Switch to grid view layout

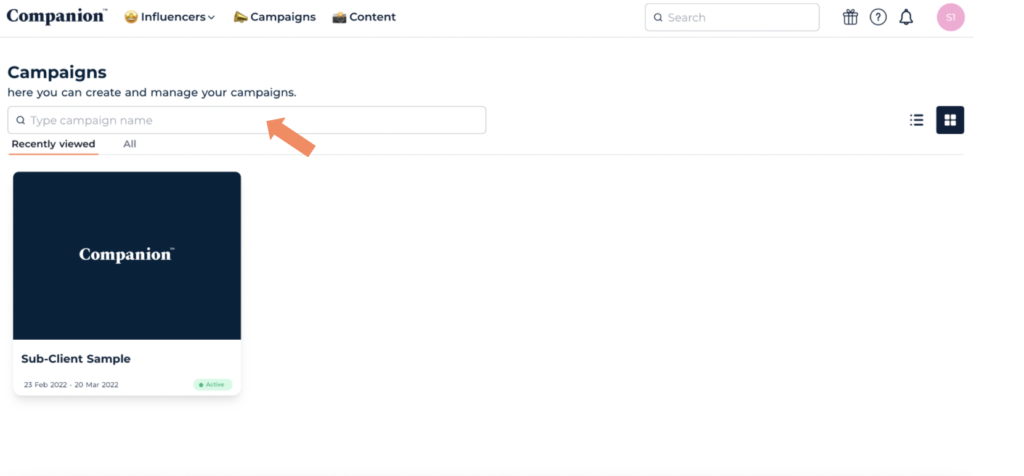950,120
